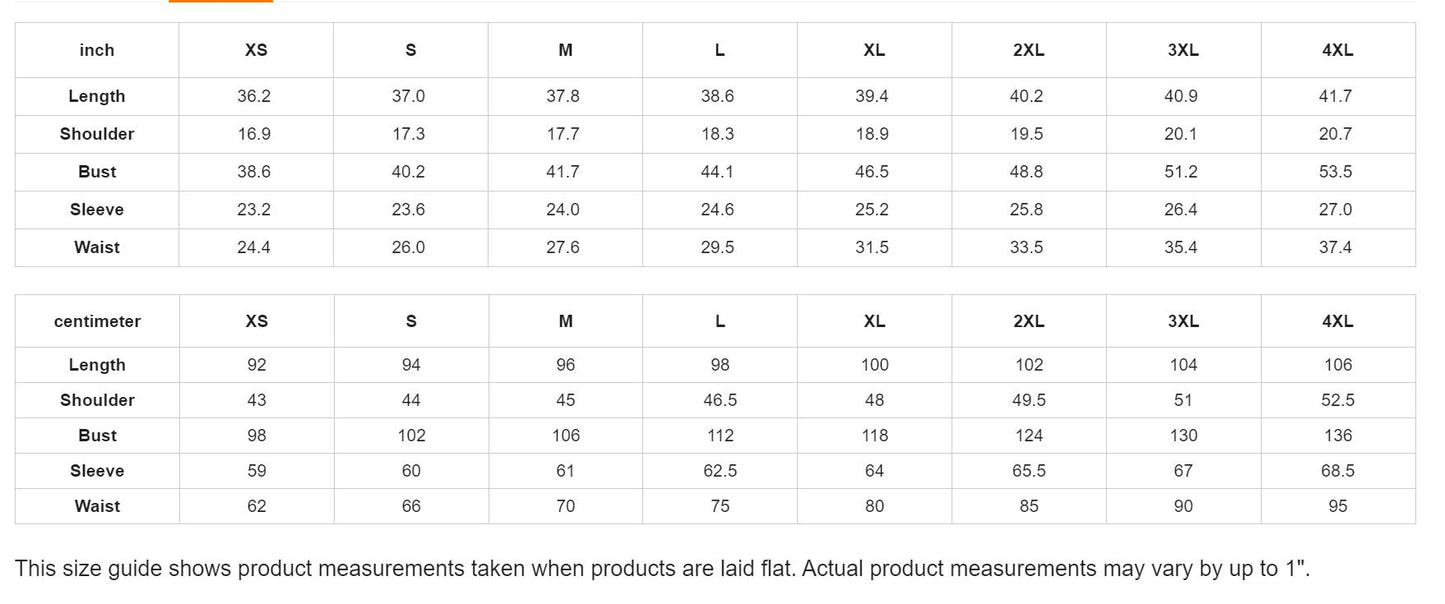Click Waist value 95 for 4XL
This screenshot has height=604, width=1445.
1338,506
